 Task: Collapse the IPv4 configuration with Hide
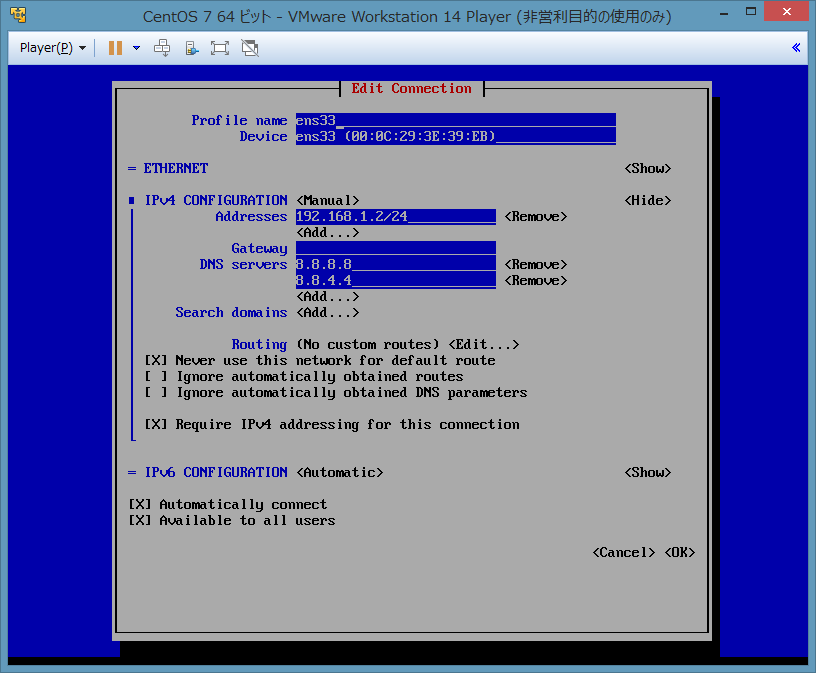(x=647, y=200)
